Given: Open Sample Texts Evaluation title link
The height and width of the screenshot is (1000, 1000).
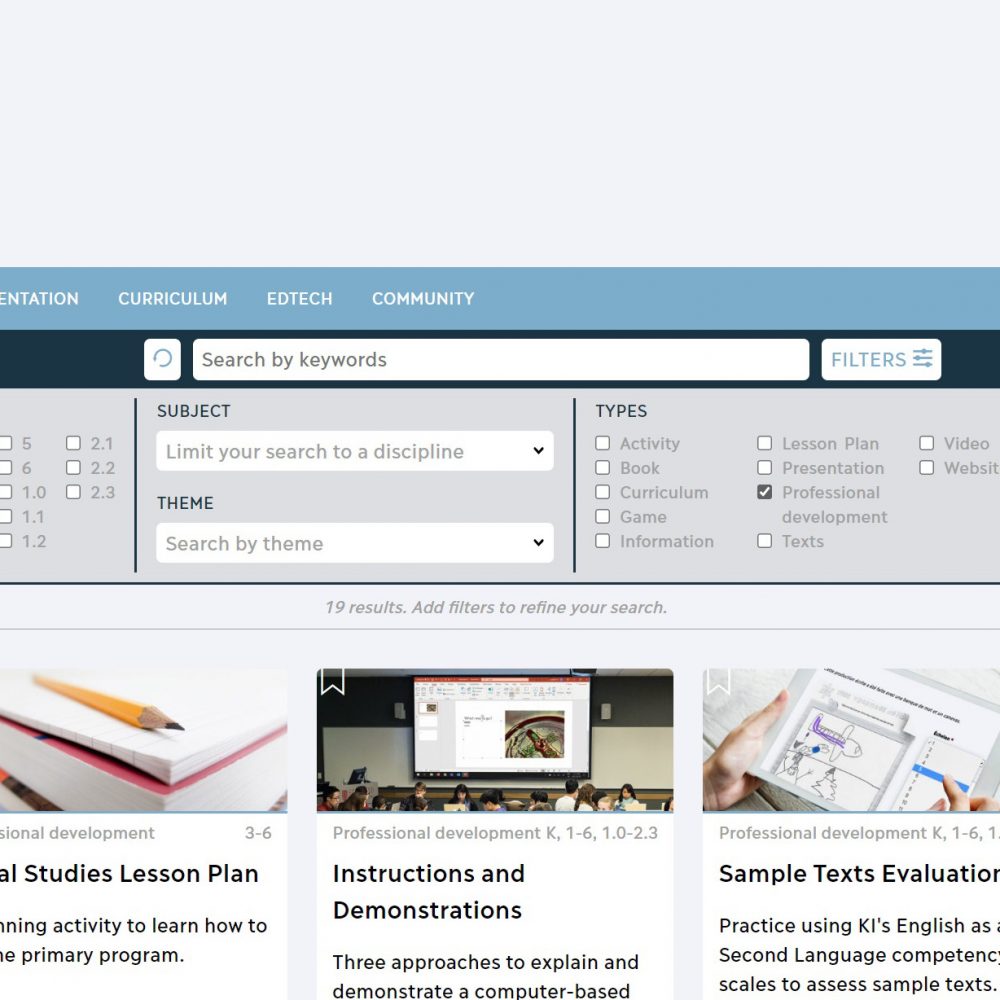Looking at the screenshot, I should [859, 874].
